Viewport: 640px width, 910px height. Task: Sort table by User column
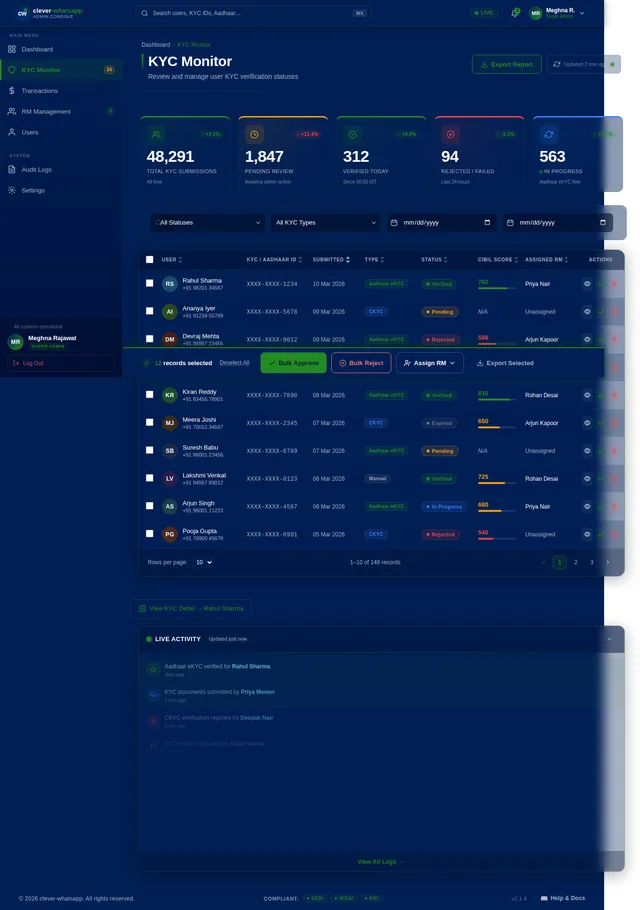pyautogui.click(x=172, y=259)
